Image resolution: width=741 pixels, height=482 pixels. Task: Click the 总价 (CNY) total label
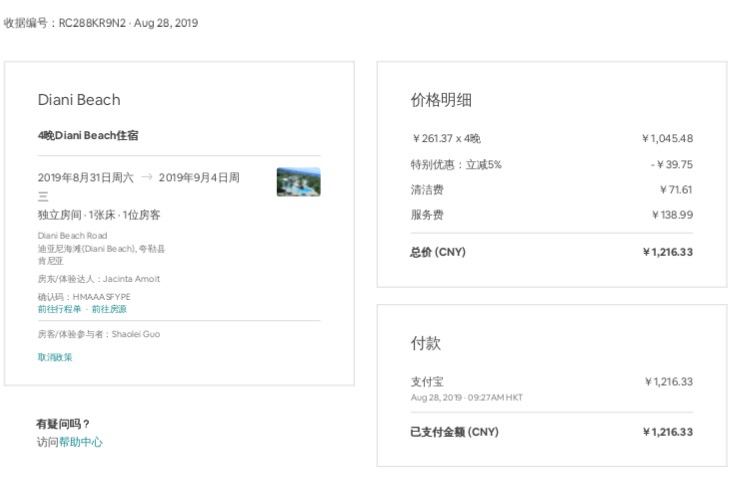click(438, 252)
